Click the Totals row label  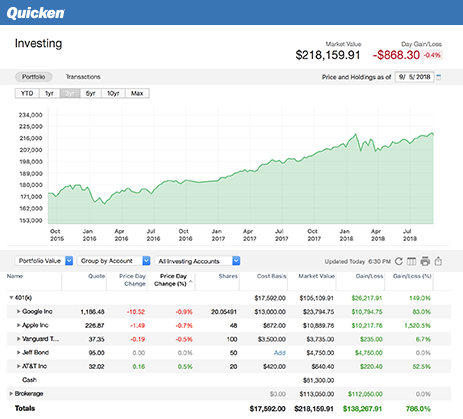pyautogui.click(x=25, y=408)
